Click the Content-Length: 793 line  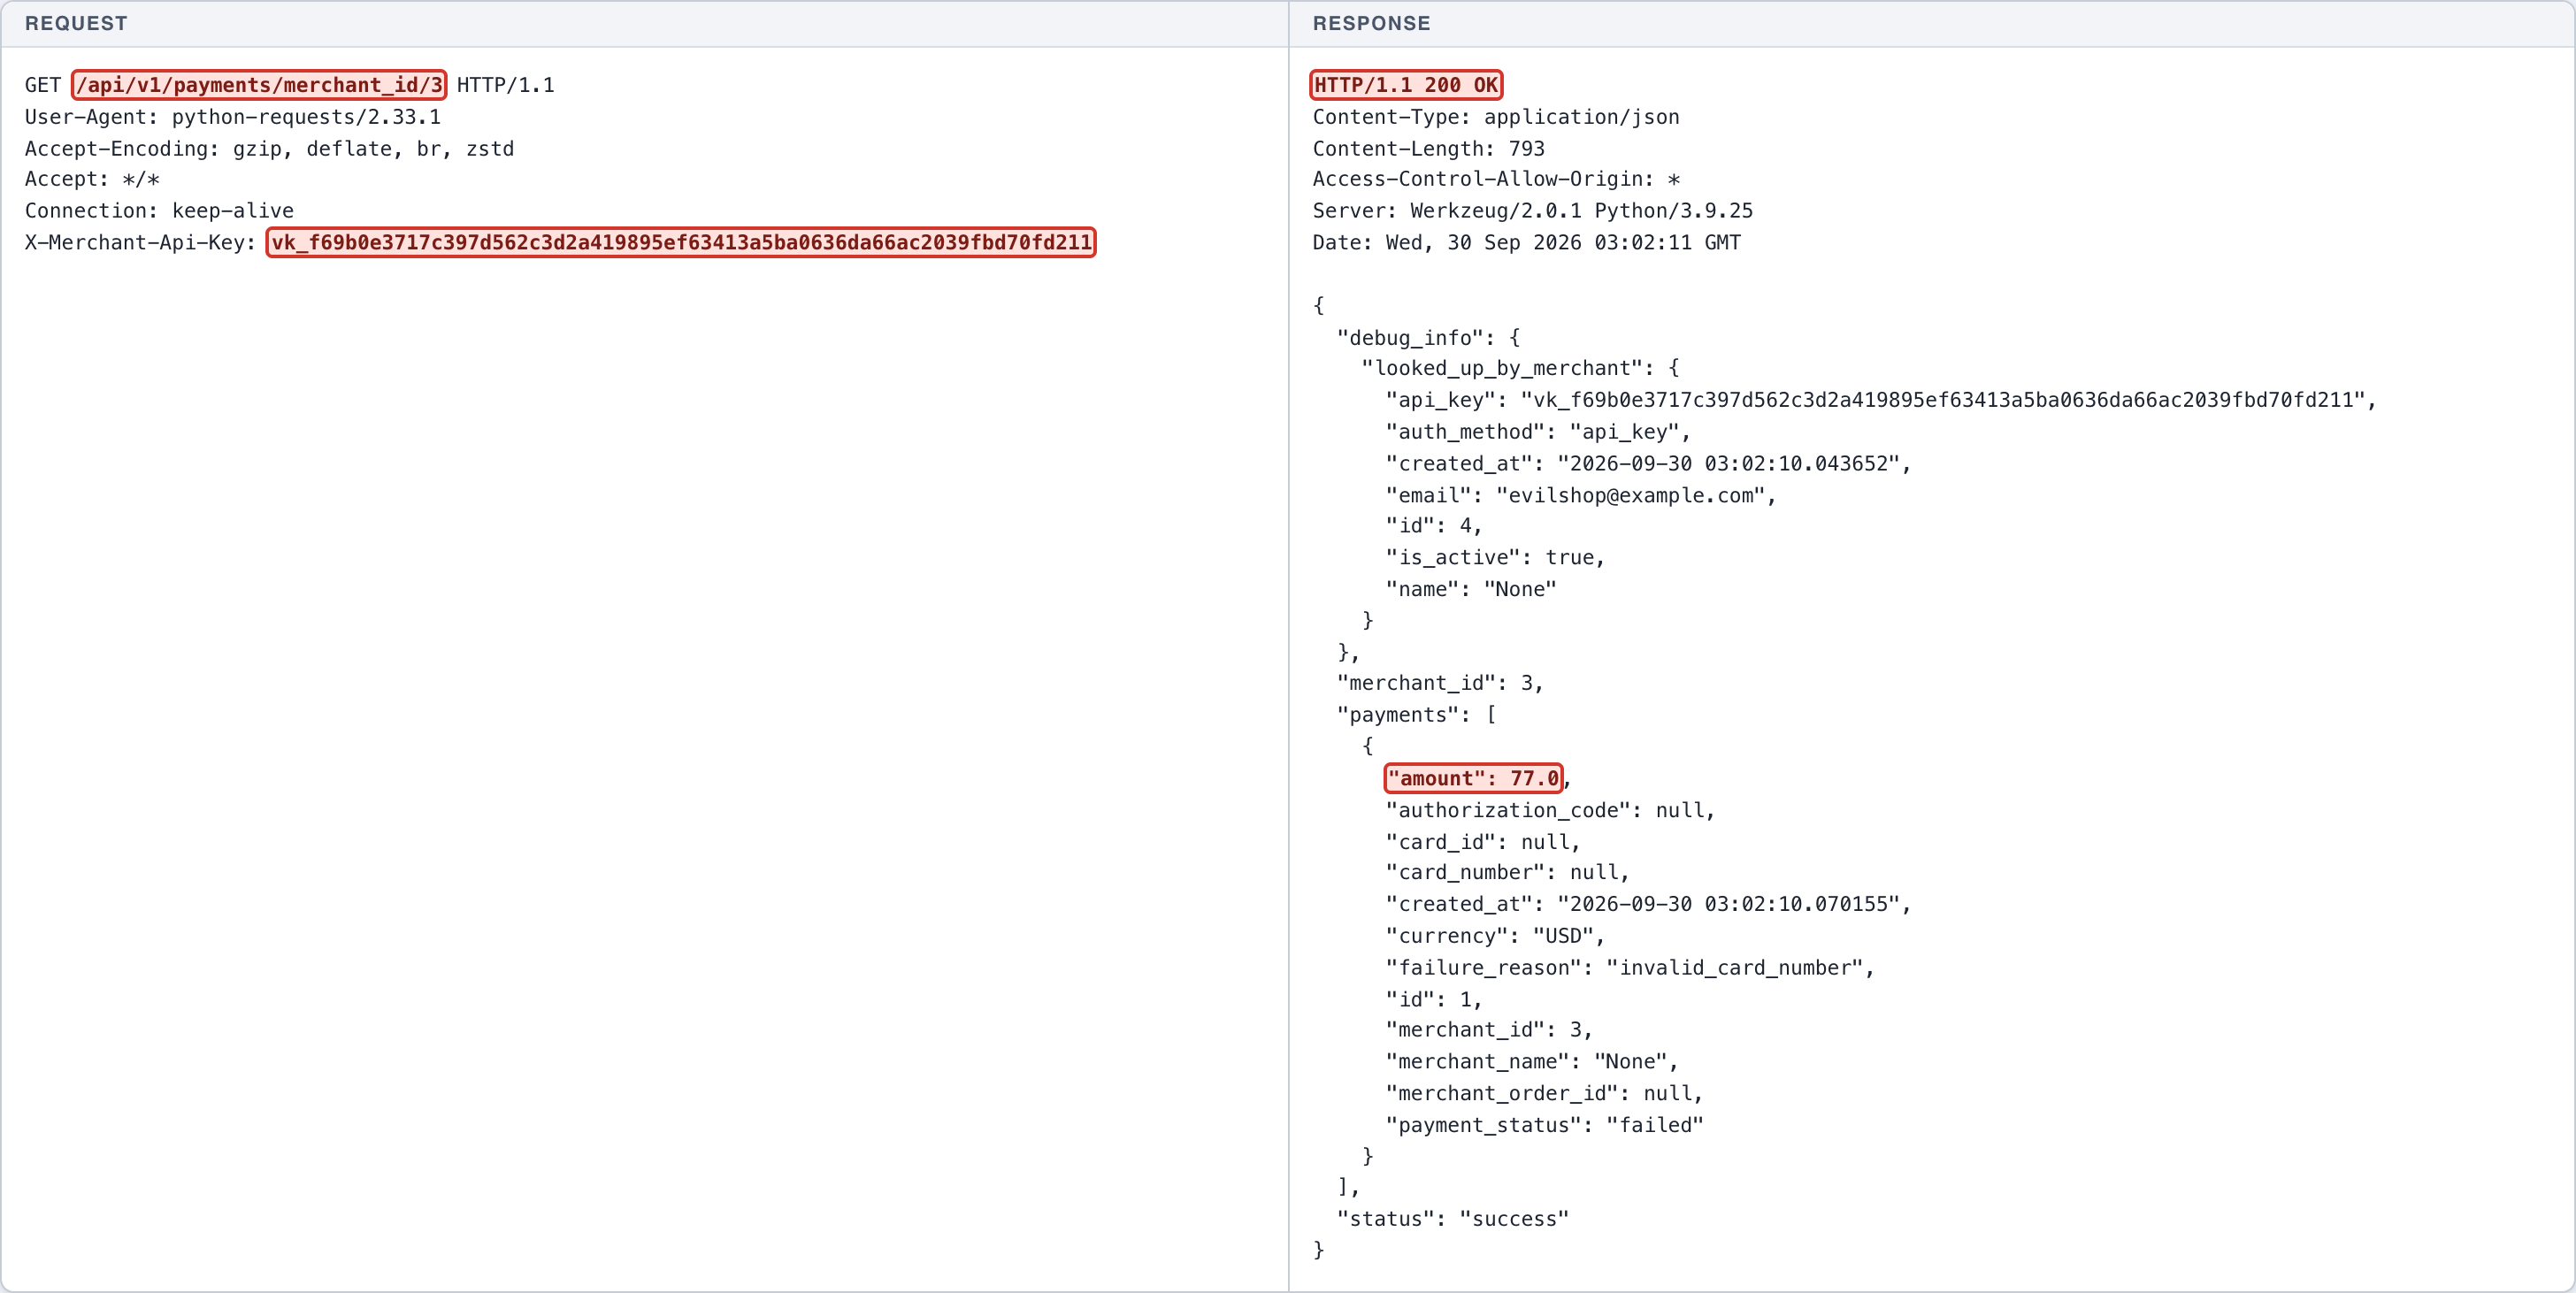[1429, 149]
